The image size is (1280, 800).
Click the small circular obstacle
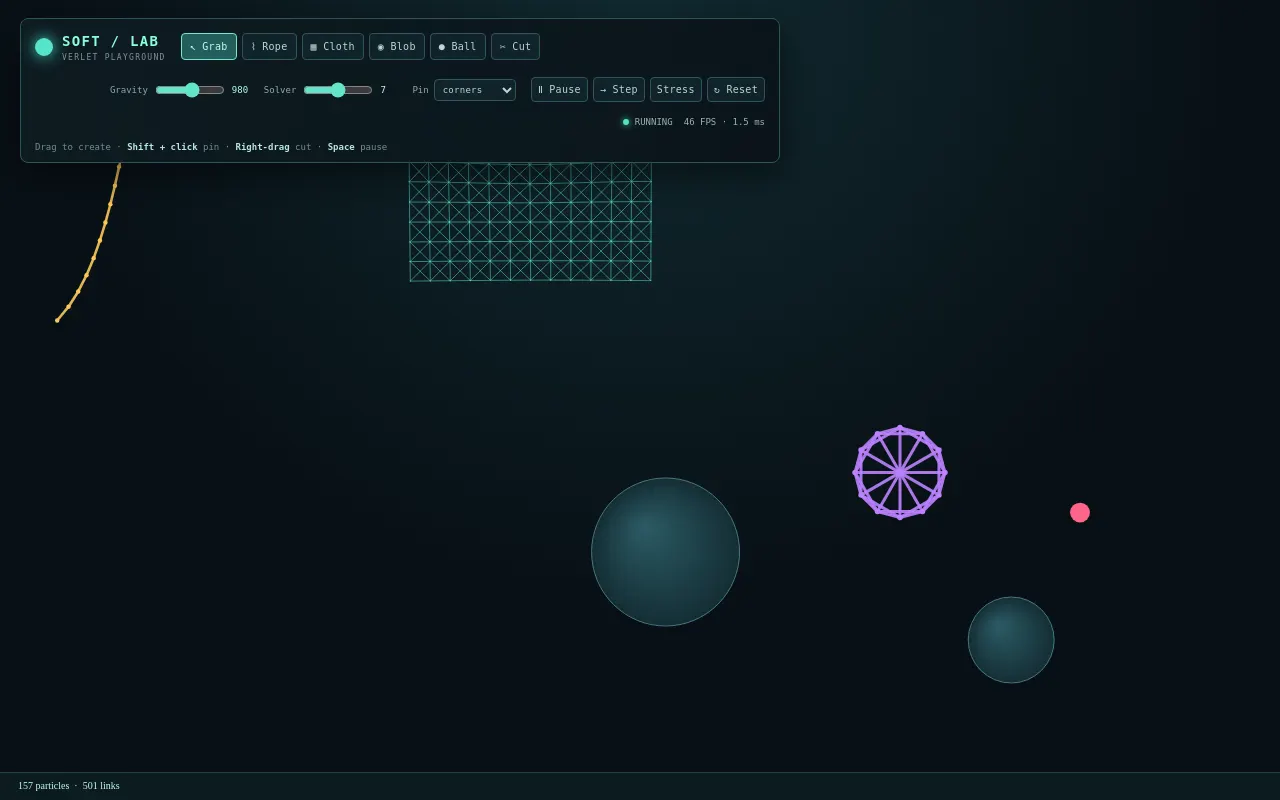coord(1011,640)
